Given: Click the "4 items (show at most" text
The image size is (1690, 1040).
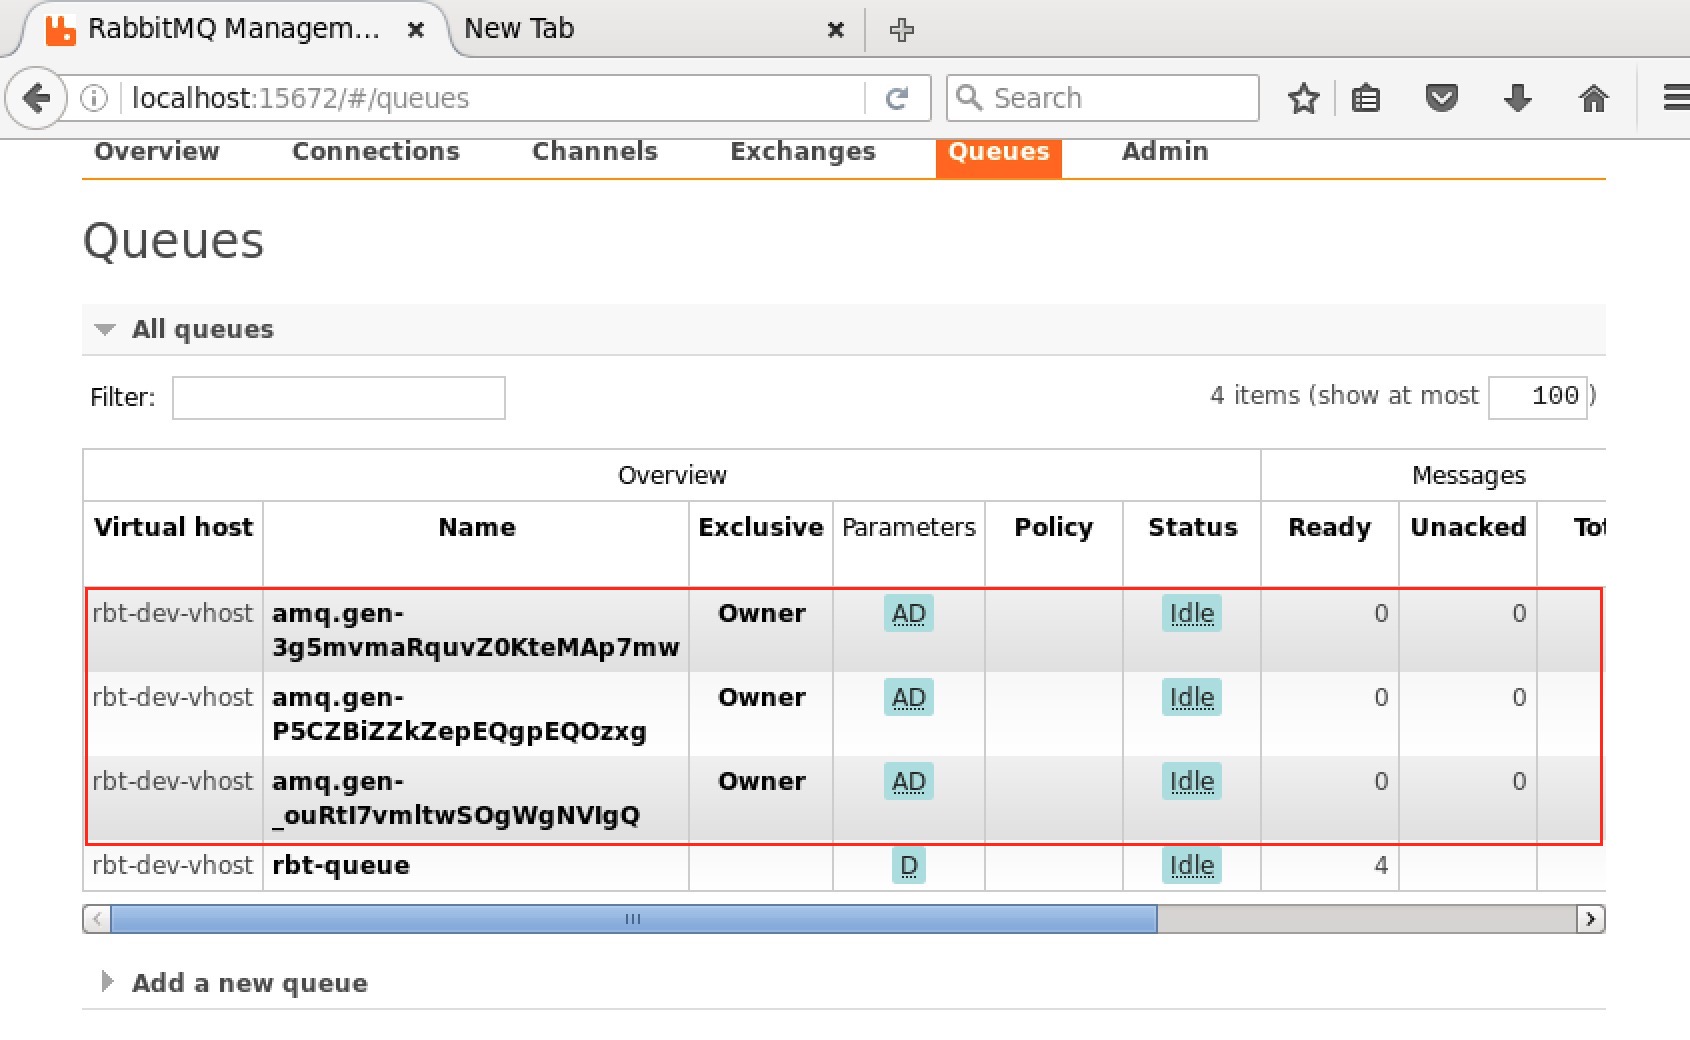Looking at the screenshot, I should pos(1344,395).
